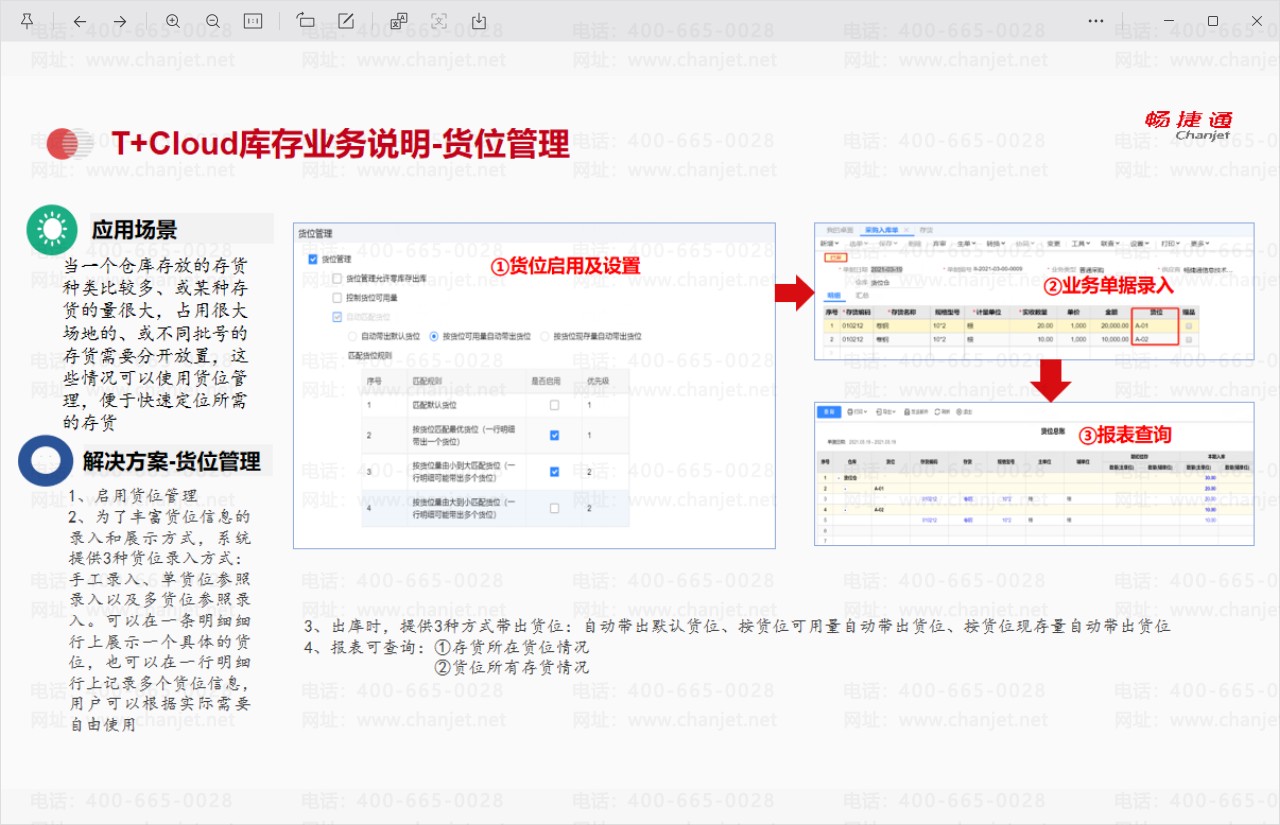Image resolution: width=1280 pixels, height=825 pixels.
Task: Select the 明细 tab
Action: point(832,296)
